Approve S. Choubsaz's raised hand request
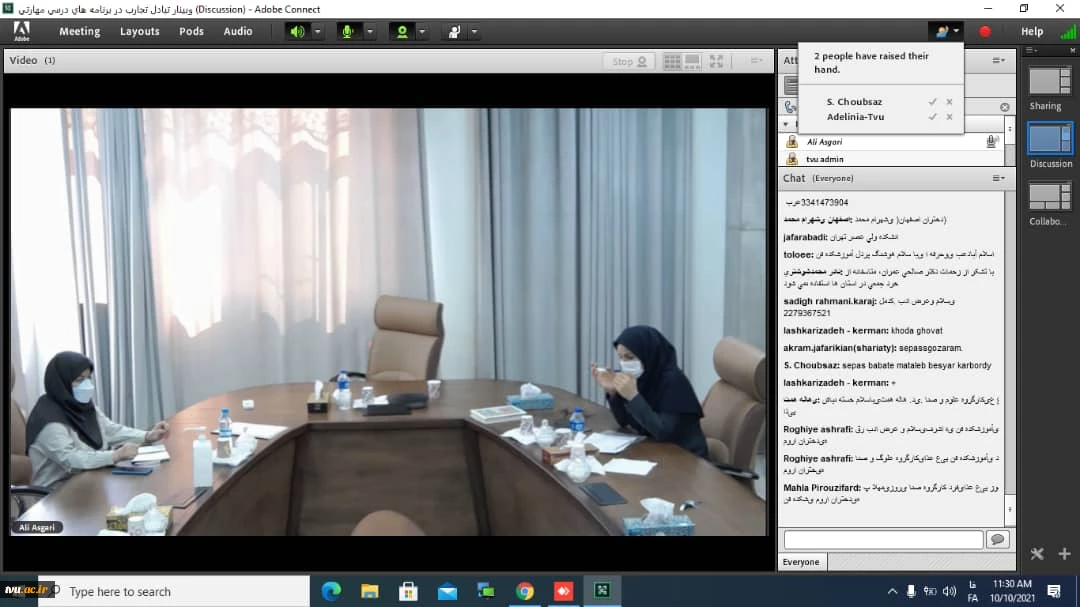1080x607 pixels. [933, 101]
